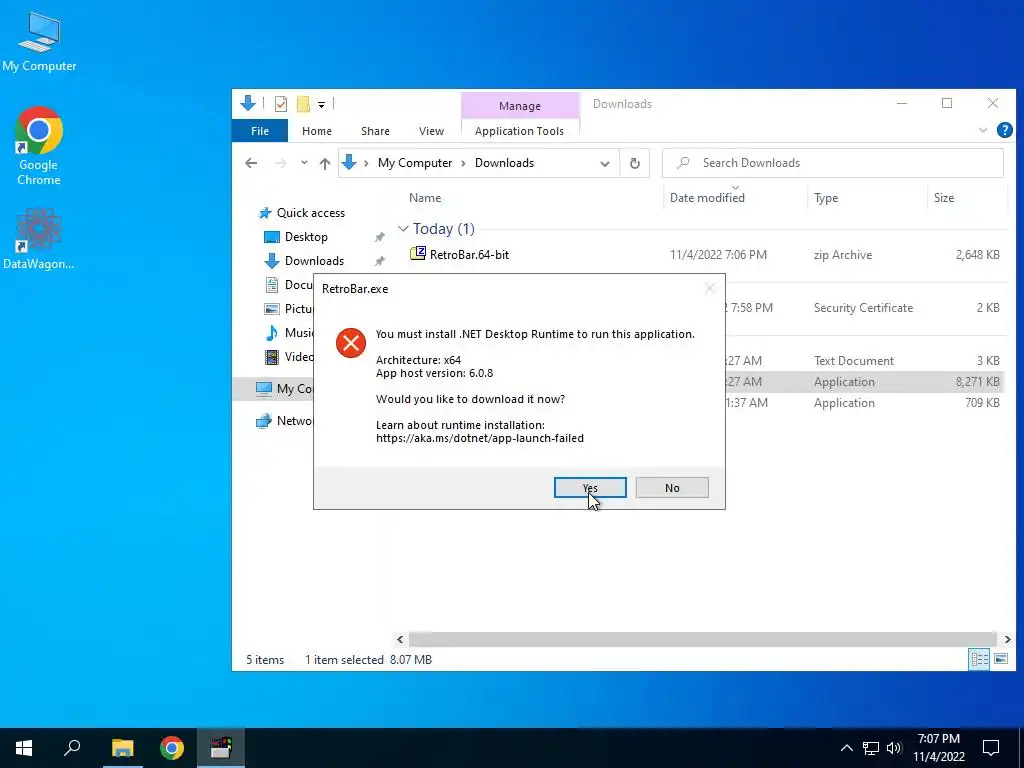Switch to the Home ribbon tab

pos(317,131)
